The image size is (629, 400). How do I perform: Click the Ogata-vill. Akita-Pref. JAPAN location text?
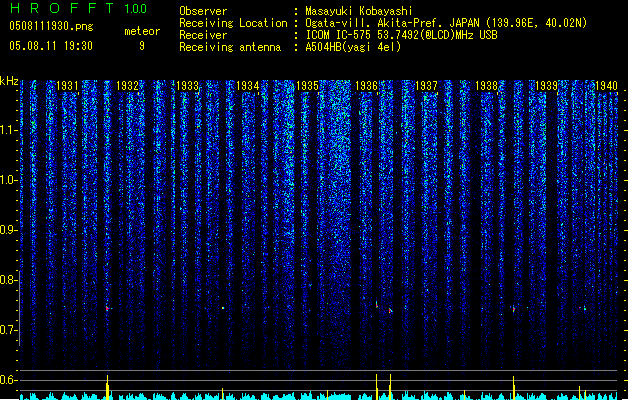click(446, 23)
